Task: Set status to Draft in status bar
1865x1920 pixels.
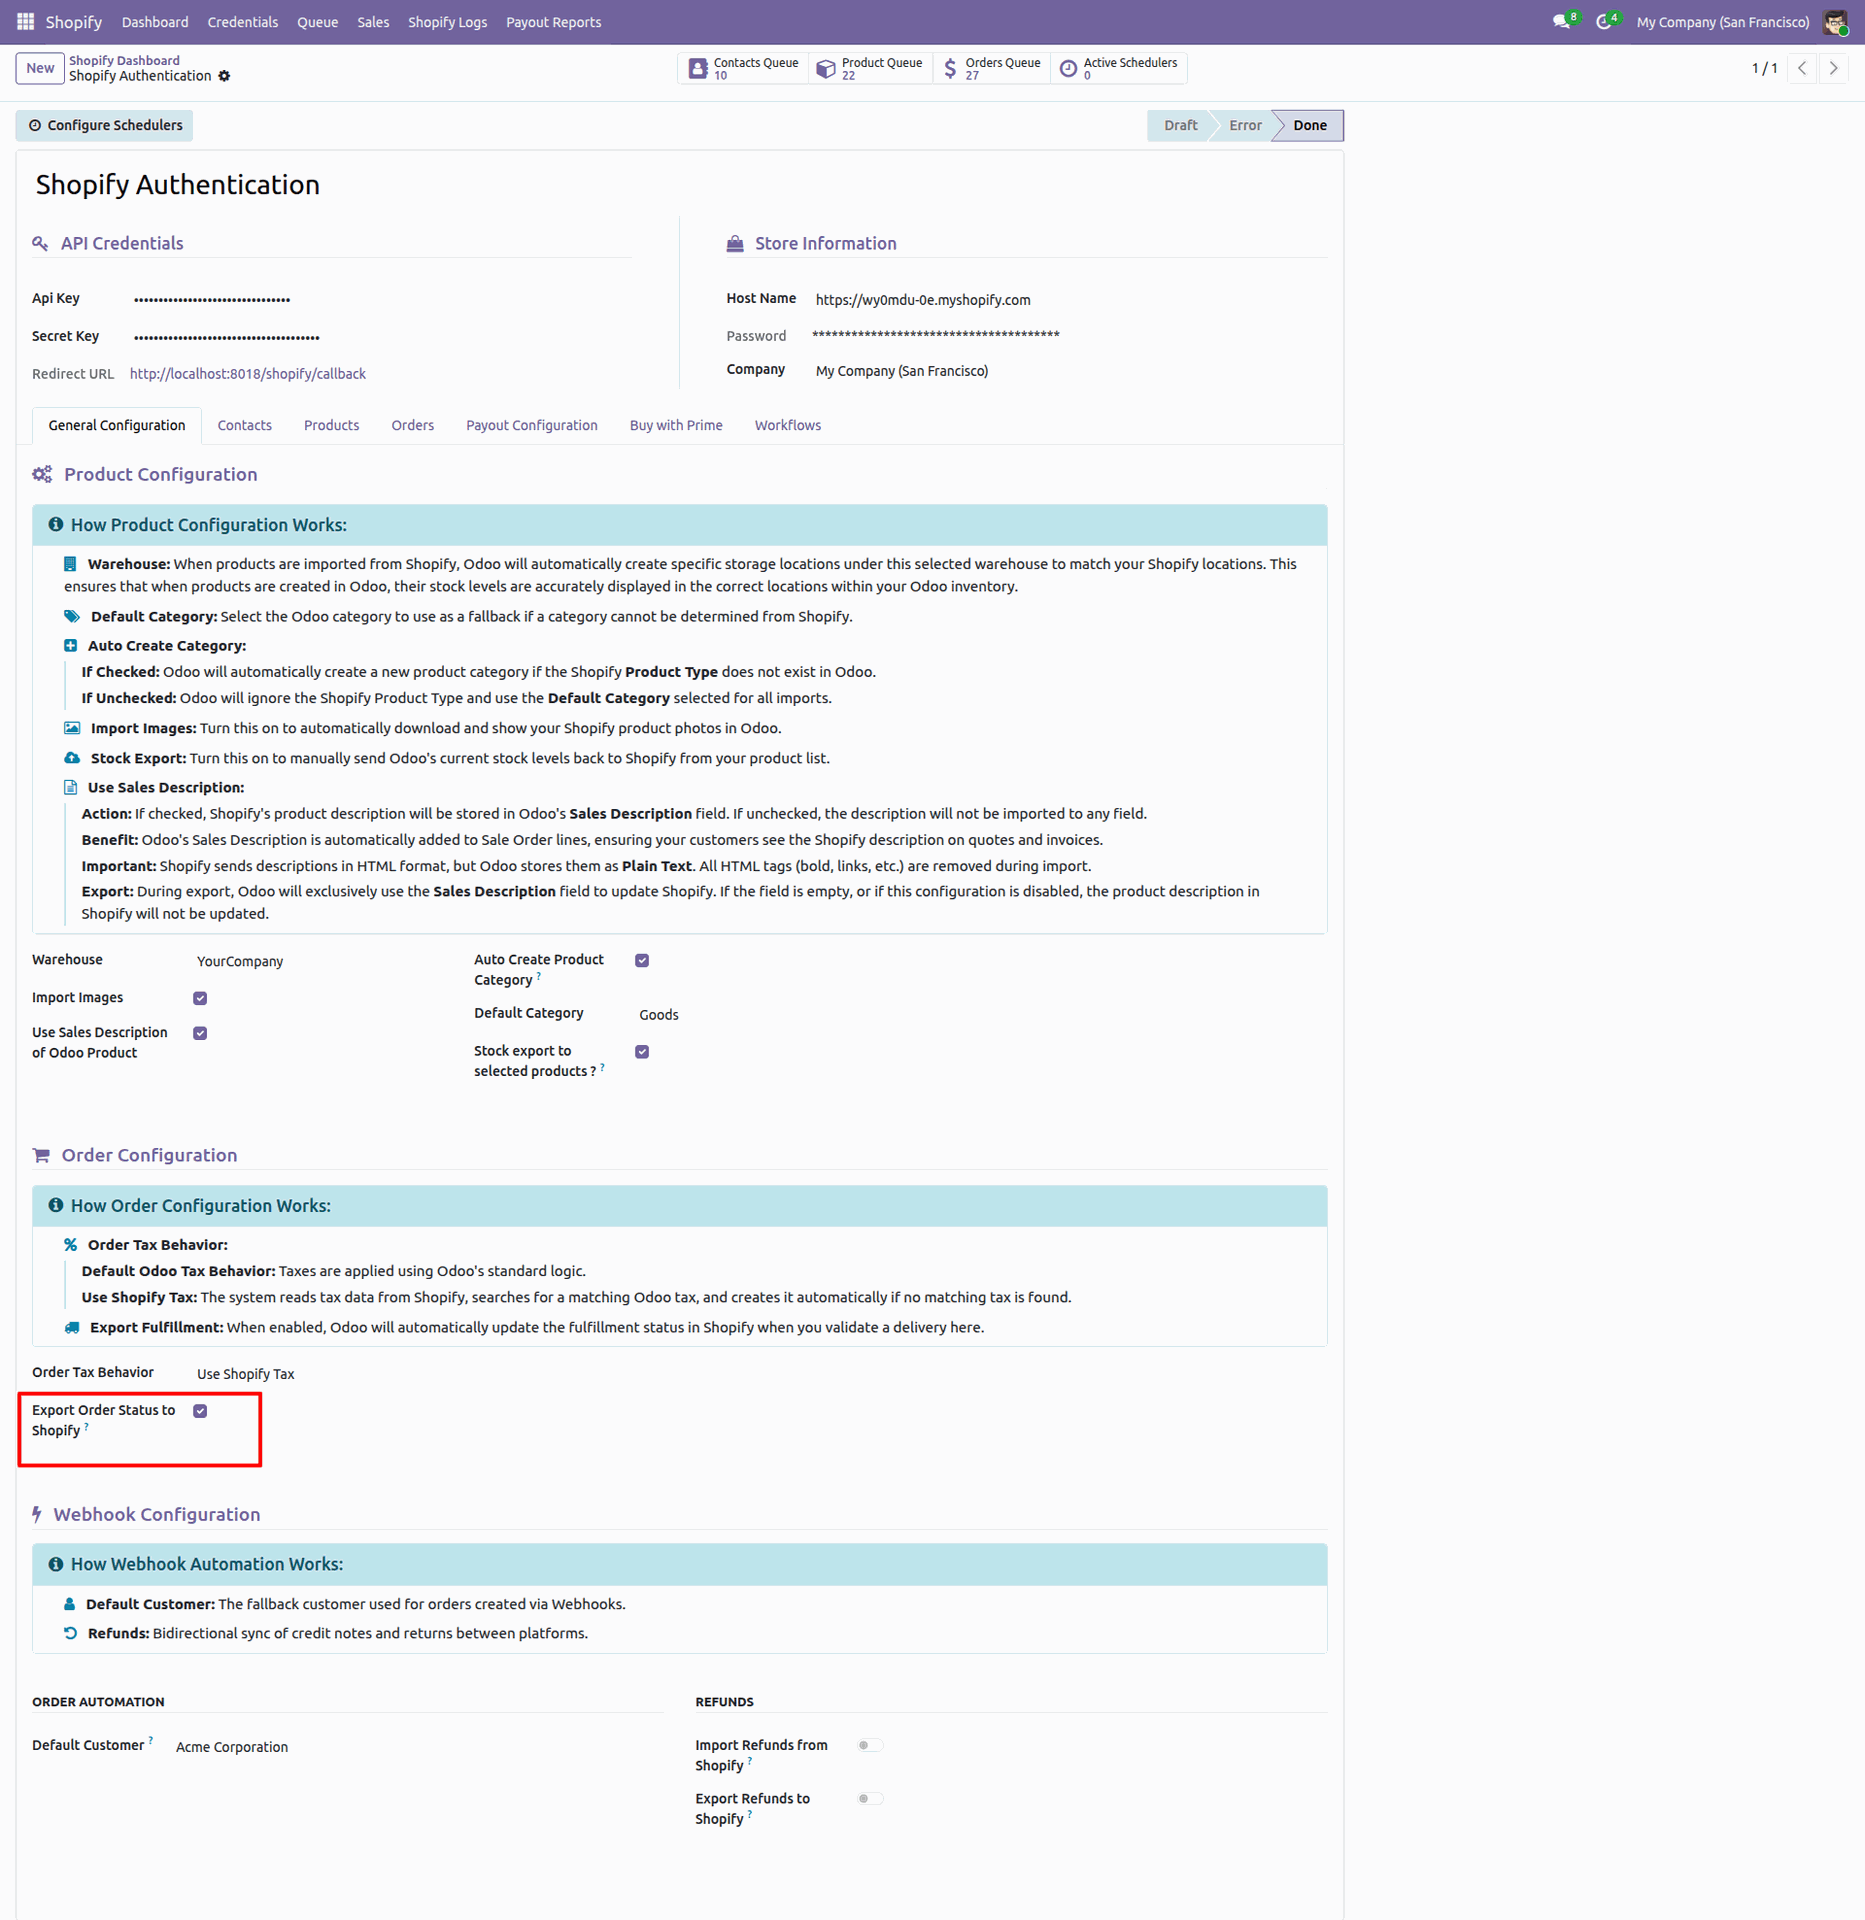Action: [x=1180, y=126]
